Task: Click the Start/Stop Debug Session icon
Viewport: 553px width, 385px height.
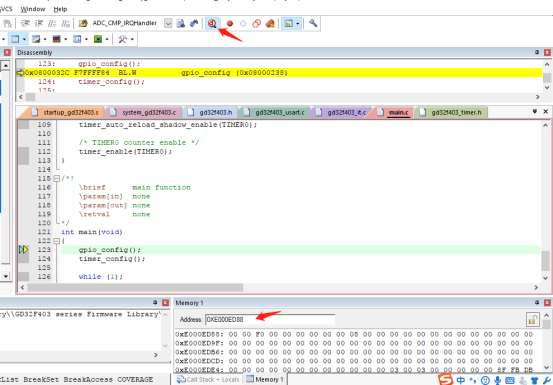Action: 212,23
